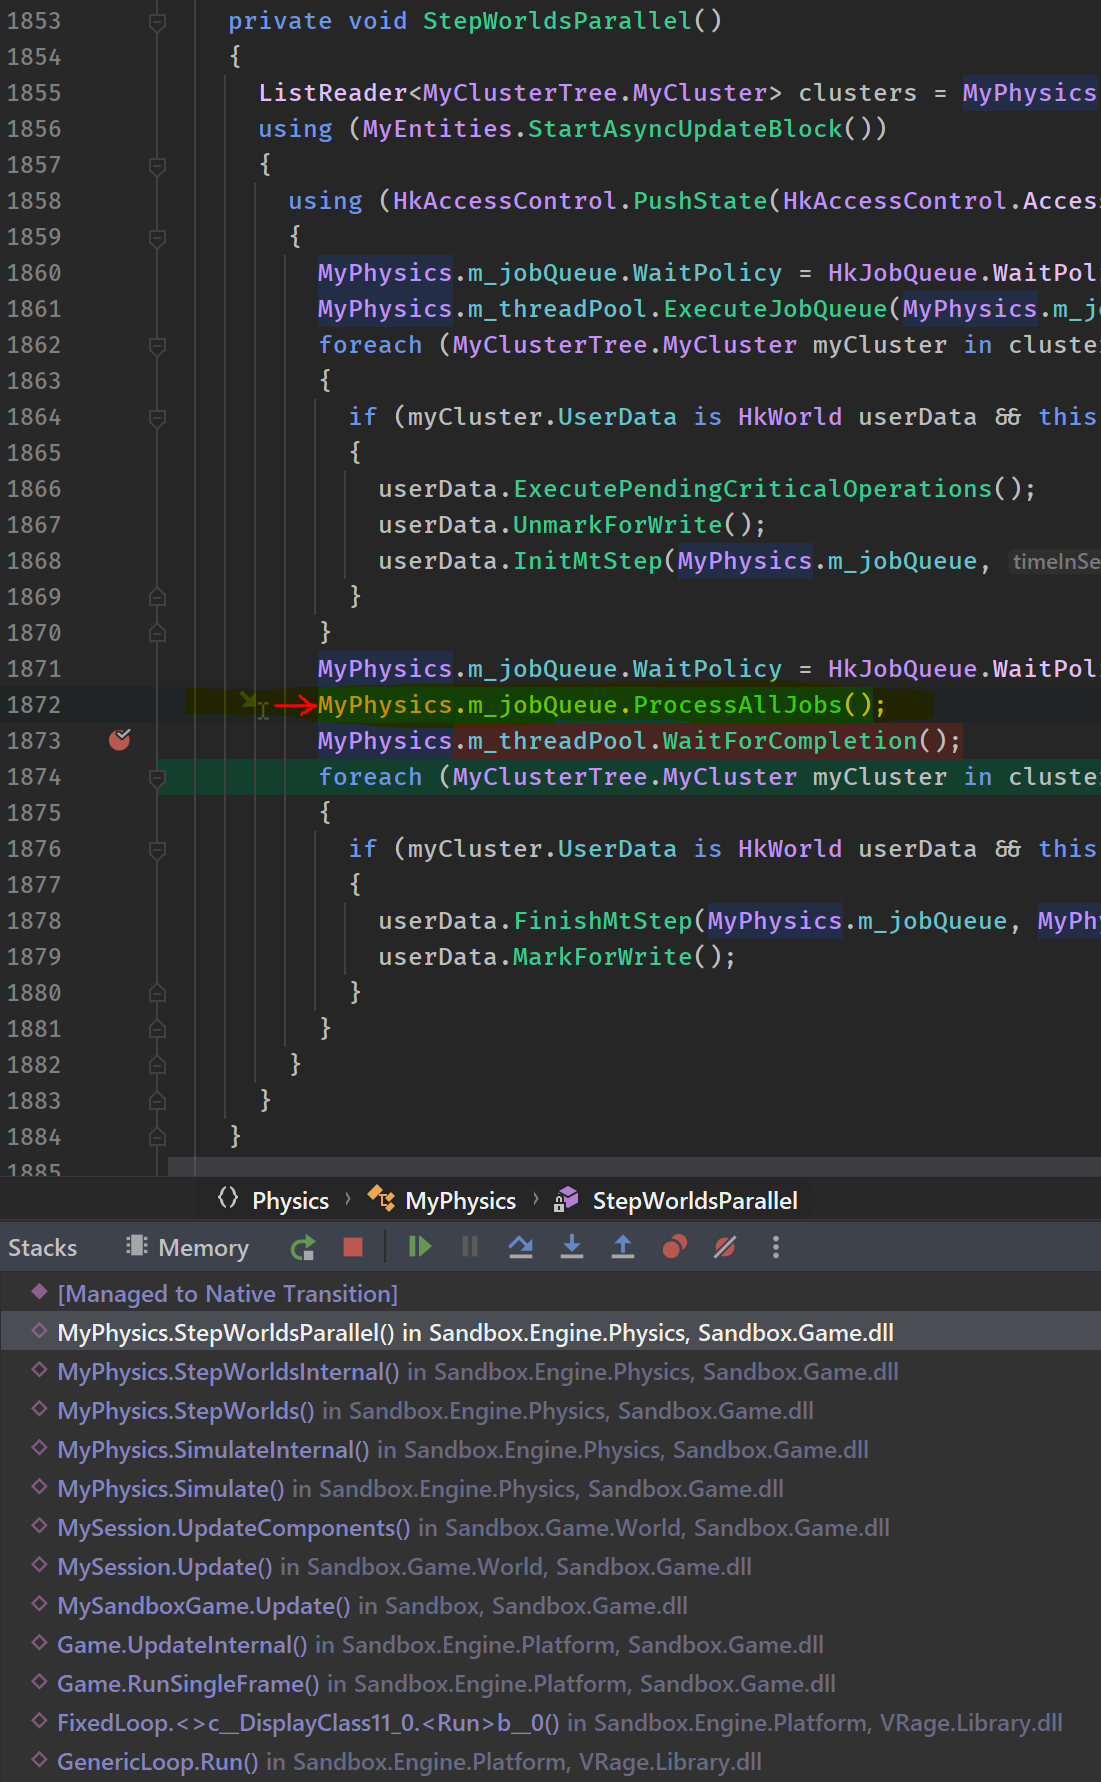
Task: Open the View Breakpoints dialog
Action: tap(675, 1247)
